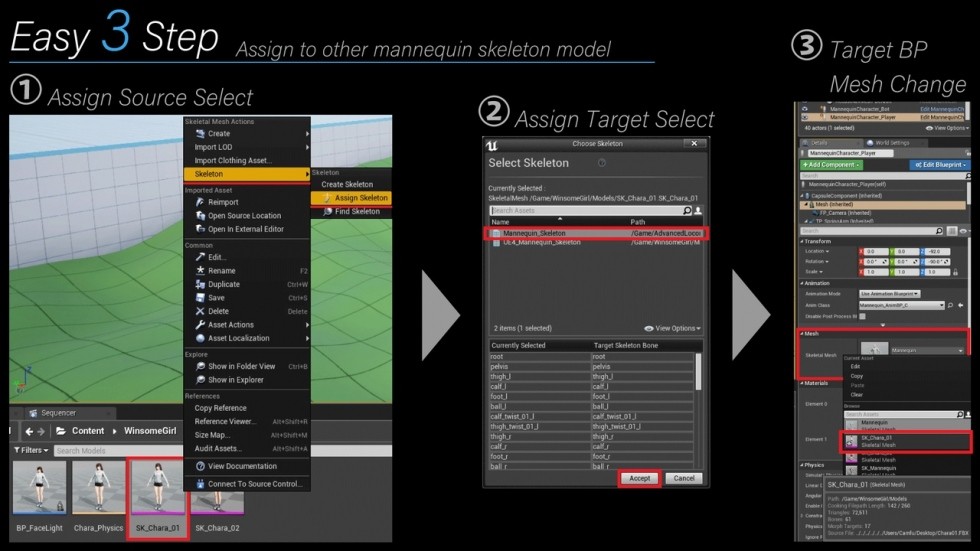Click the Create menu icon

(x=200, y=134)
